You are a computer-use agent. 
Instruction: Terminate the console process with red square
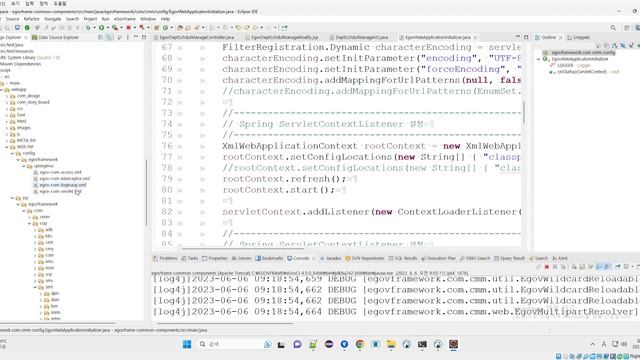click(x=547, y=267)
